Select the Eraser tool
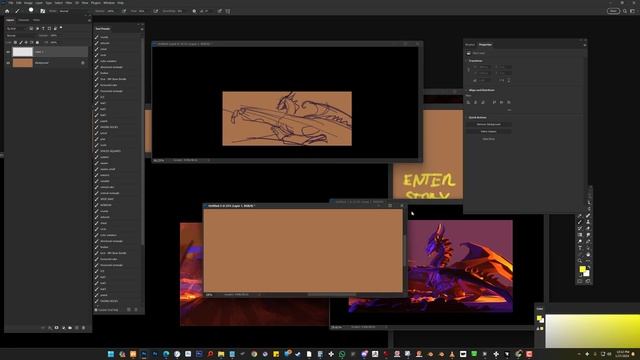640x360 pixels. click(x=588, y=228)
